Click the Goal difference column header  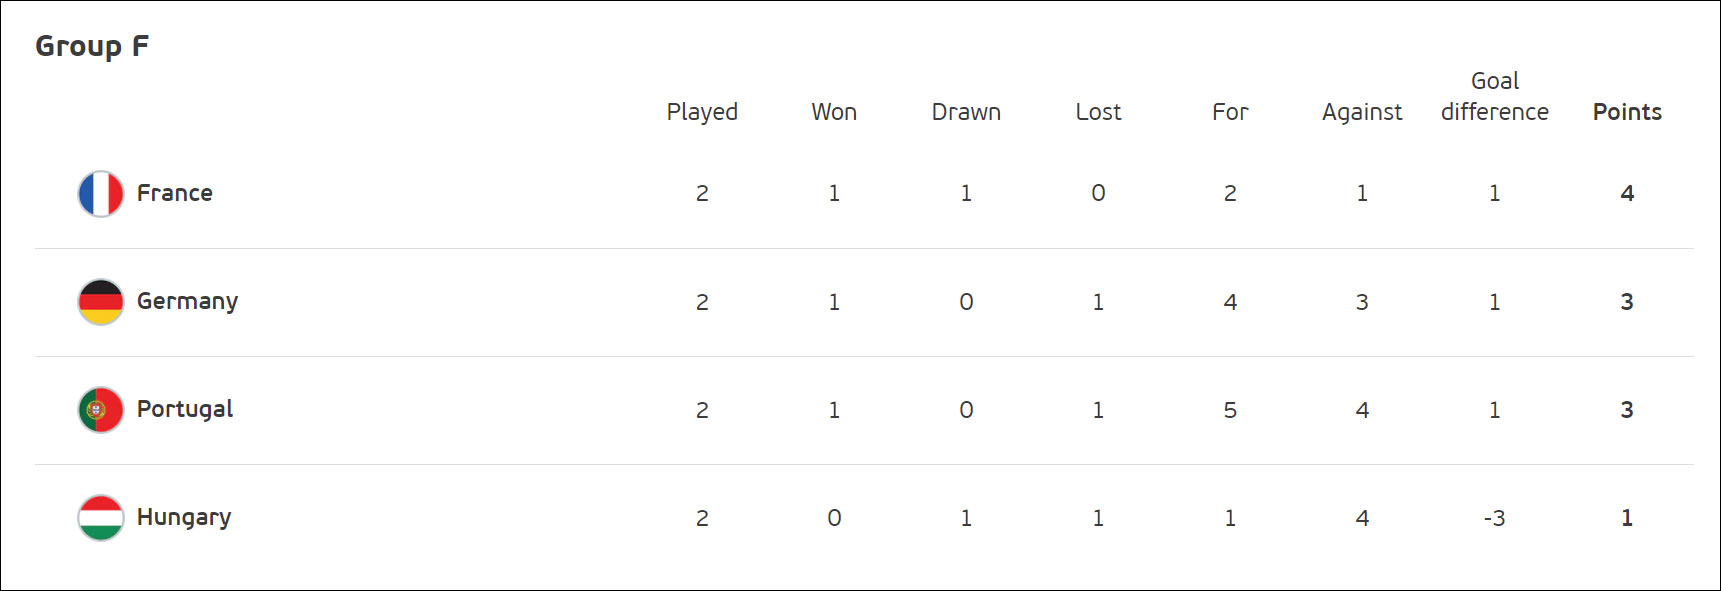coord(1495,97)
